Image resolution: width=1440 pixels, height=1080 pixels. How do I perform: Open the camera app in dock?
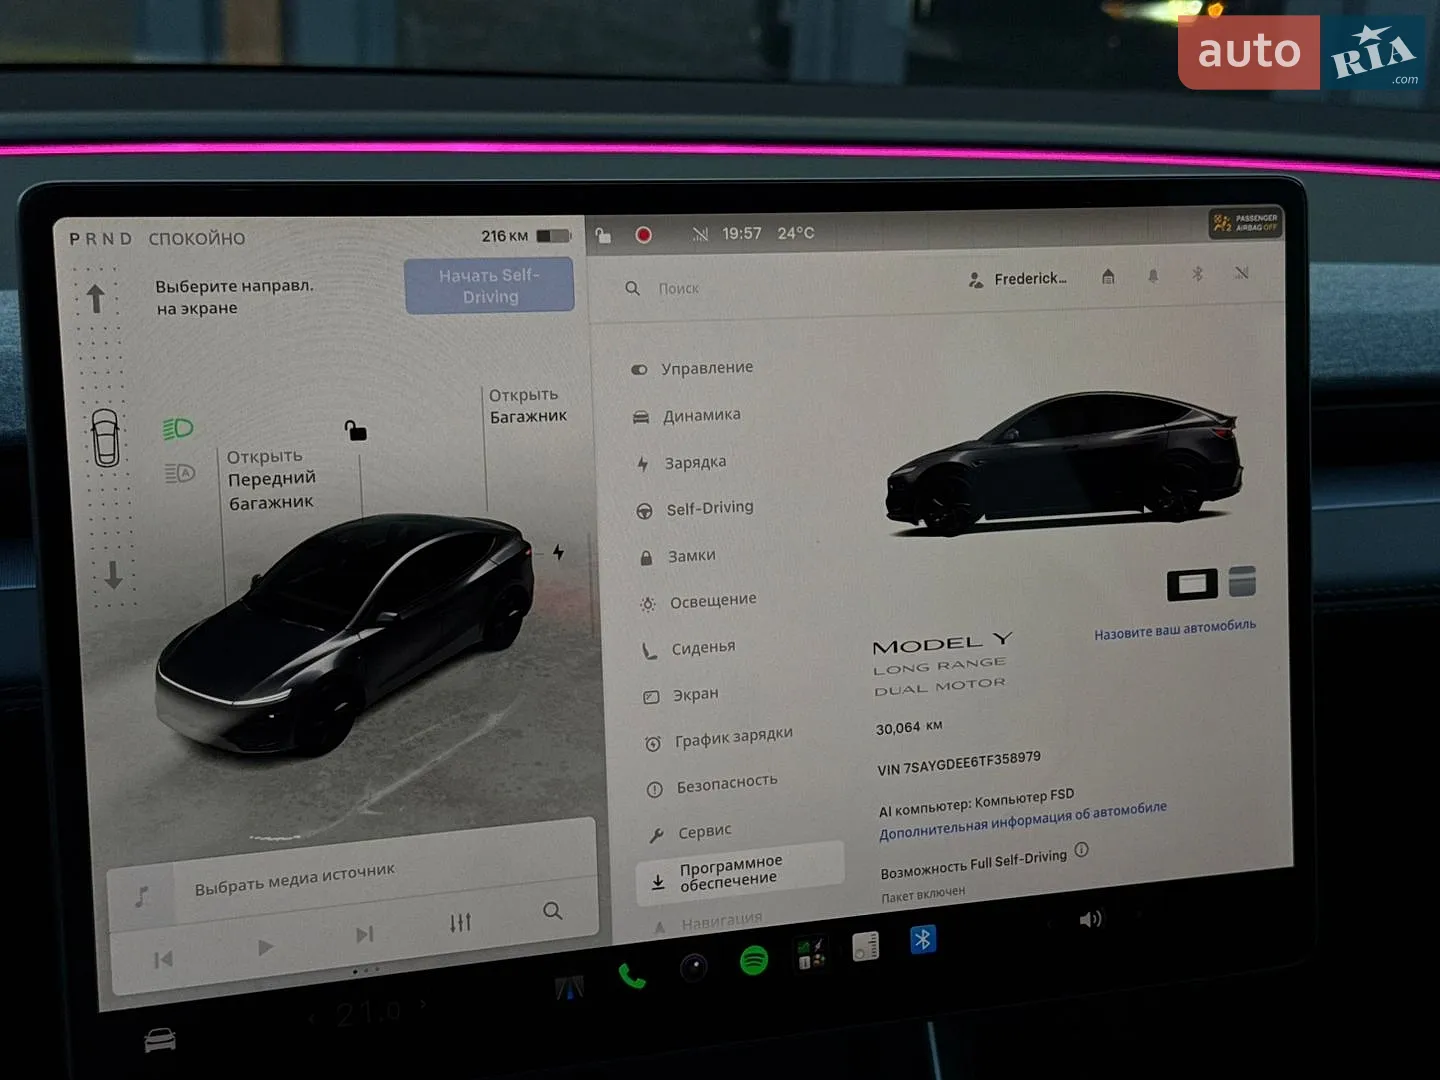tap(693, 967)
